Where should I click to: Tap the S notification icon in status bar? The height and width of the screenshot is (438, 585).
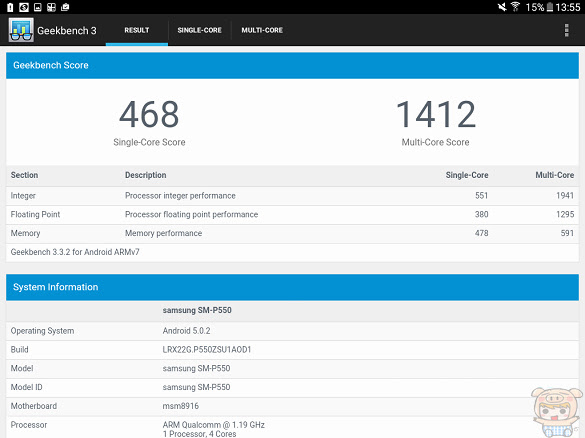point(24,7)
